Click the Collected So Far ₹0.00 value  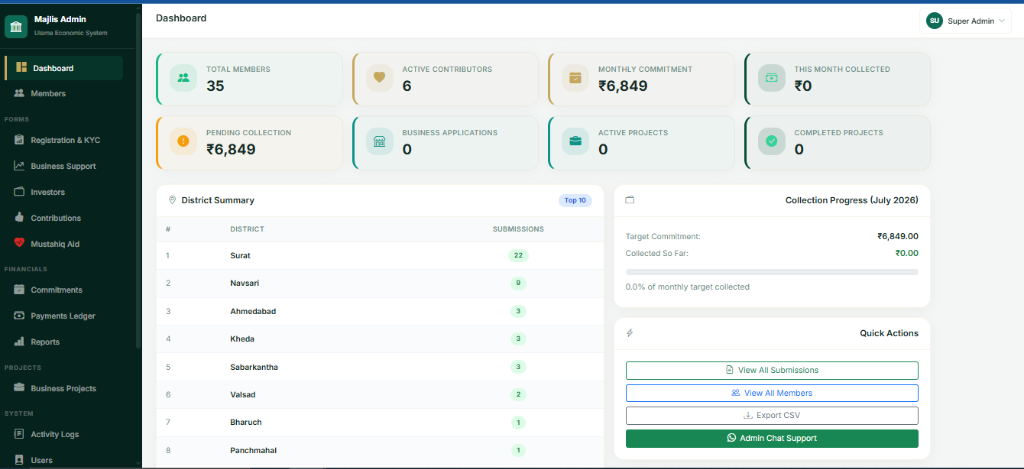907,253
